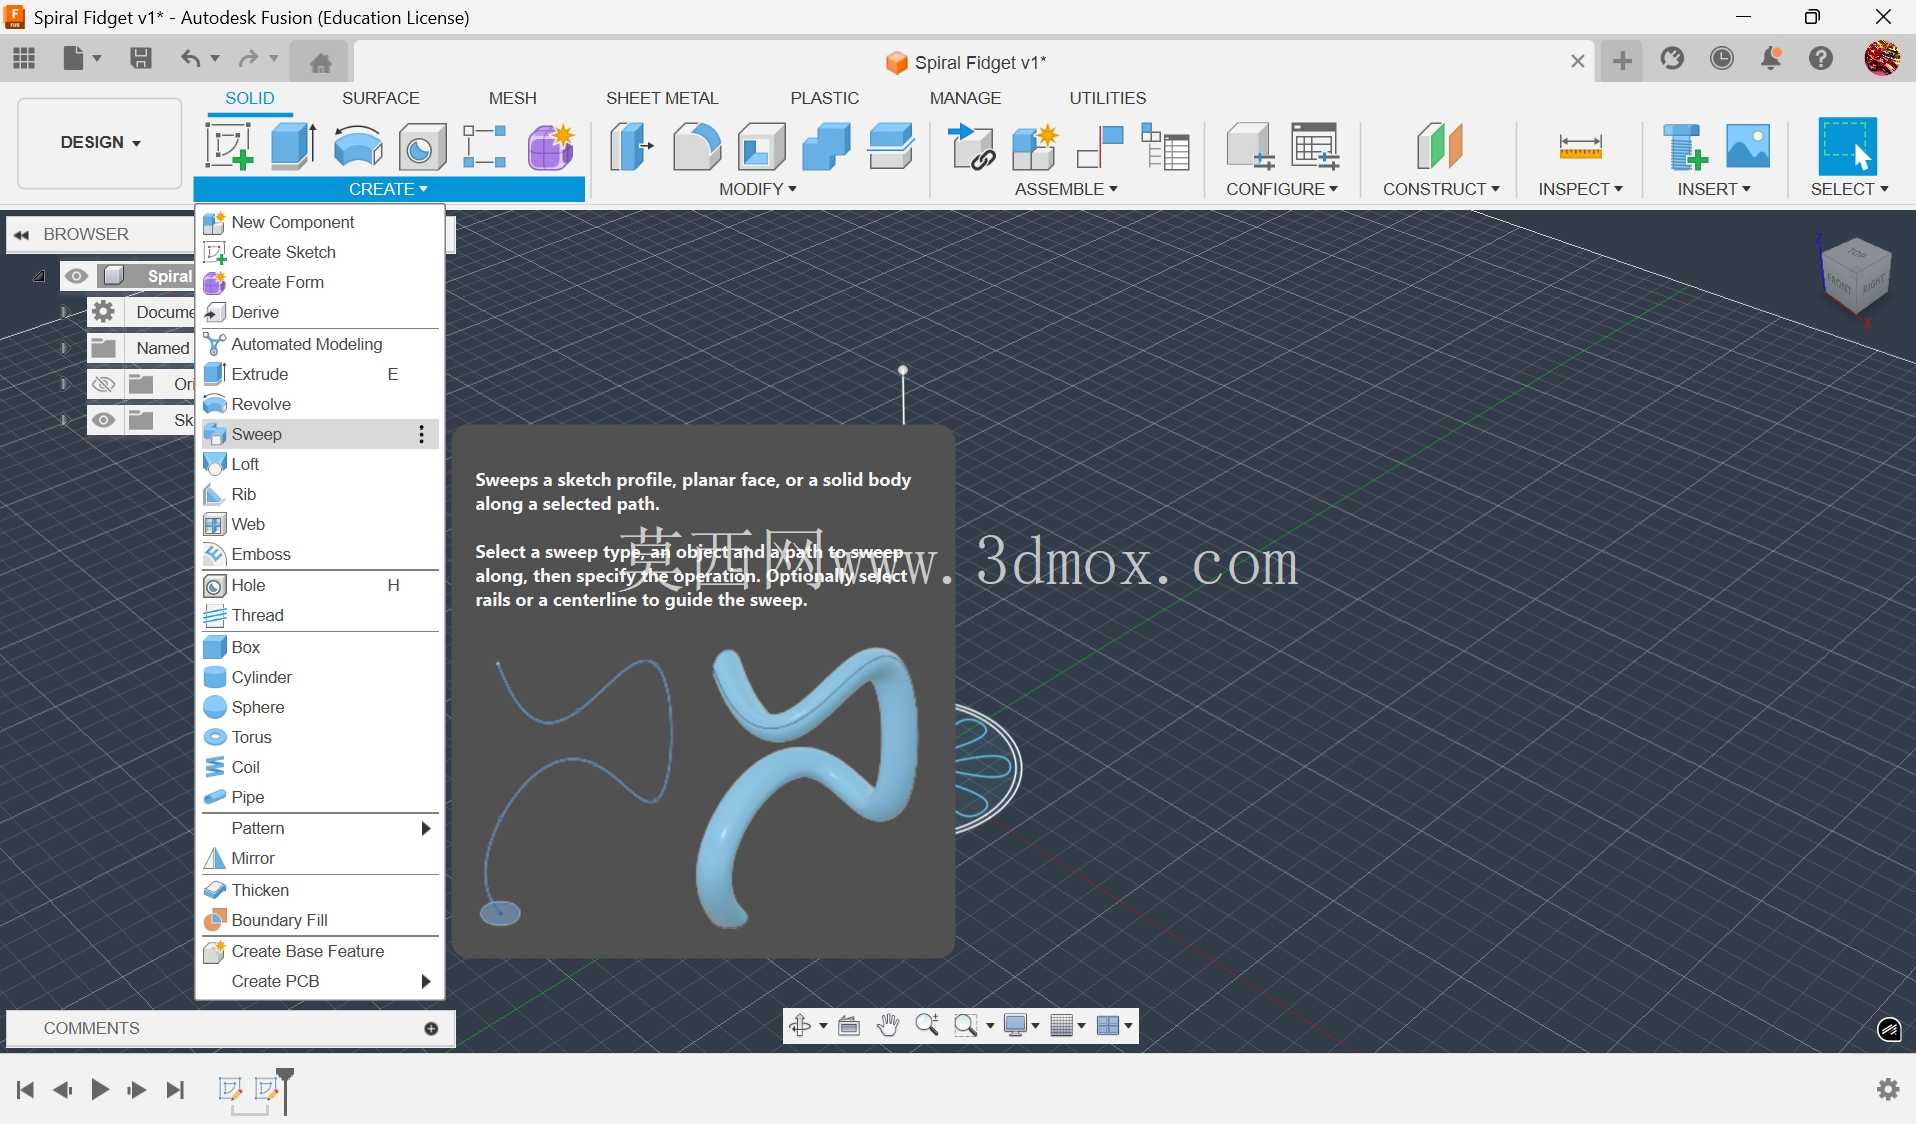Open the Job Status clock icon
Screen dimensions: 1916x1124
1722,59
